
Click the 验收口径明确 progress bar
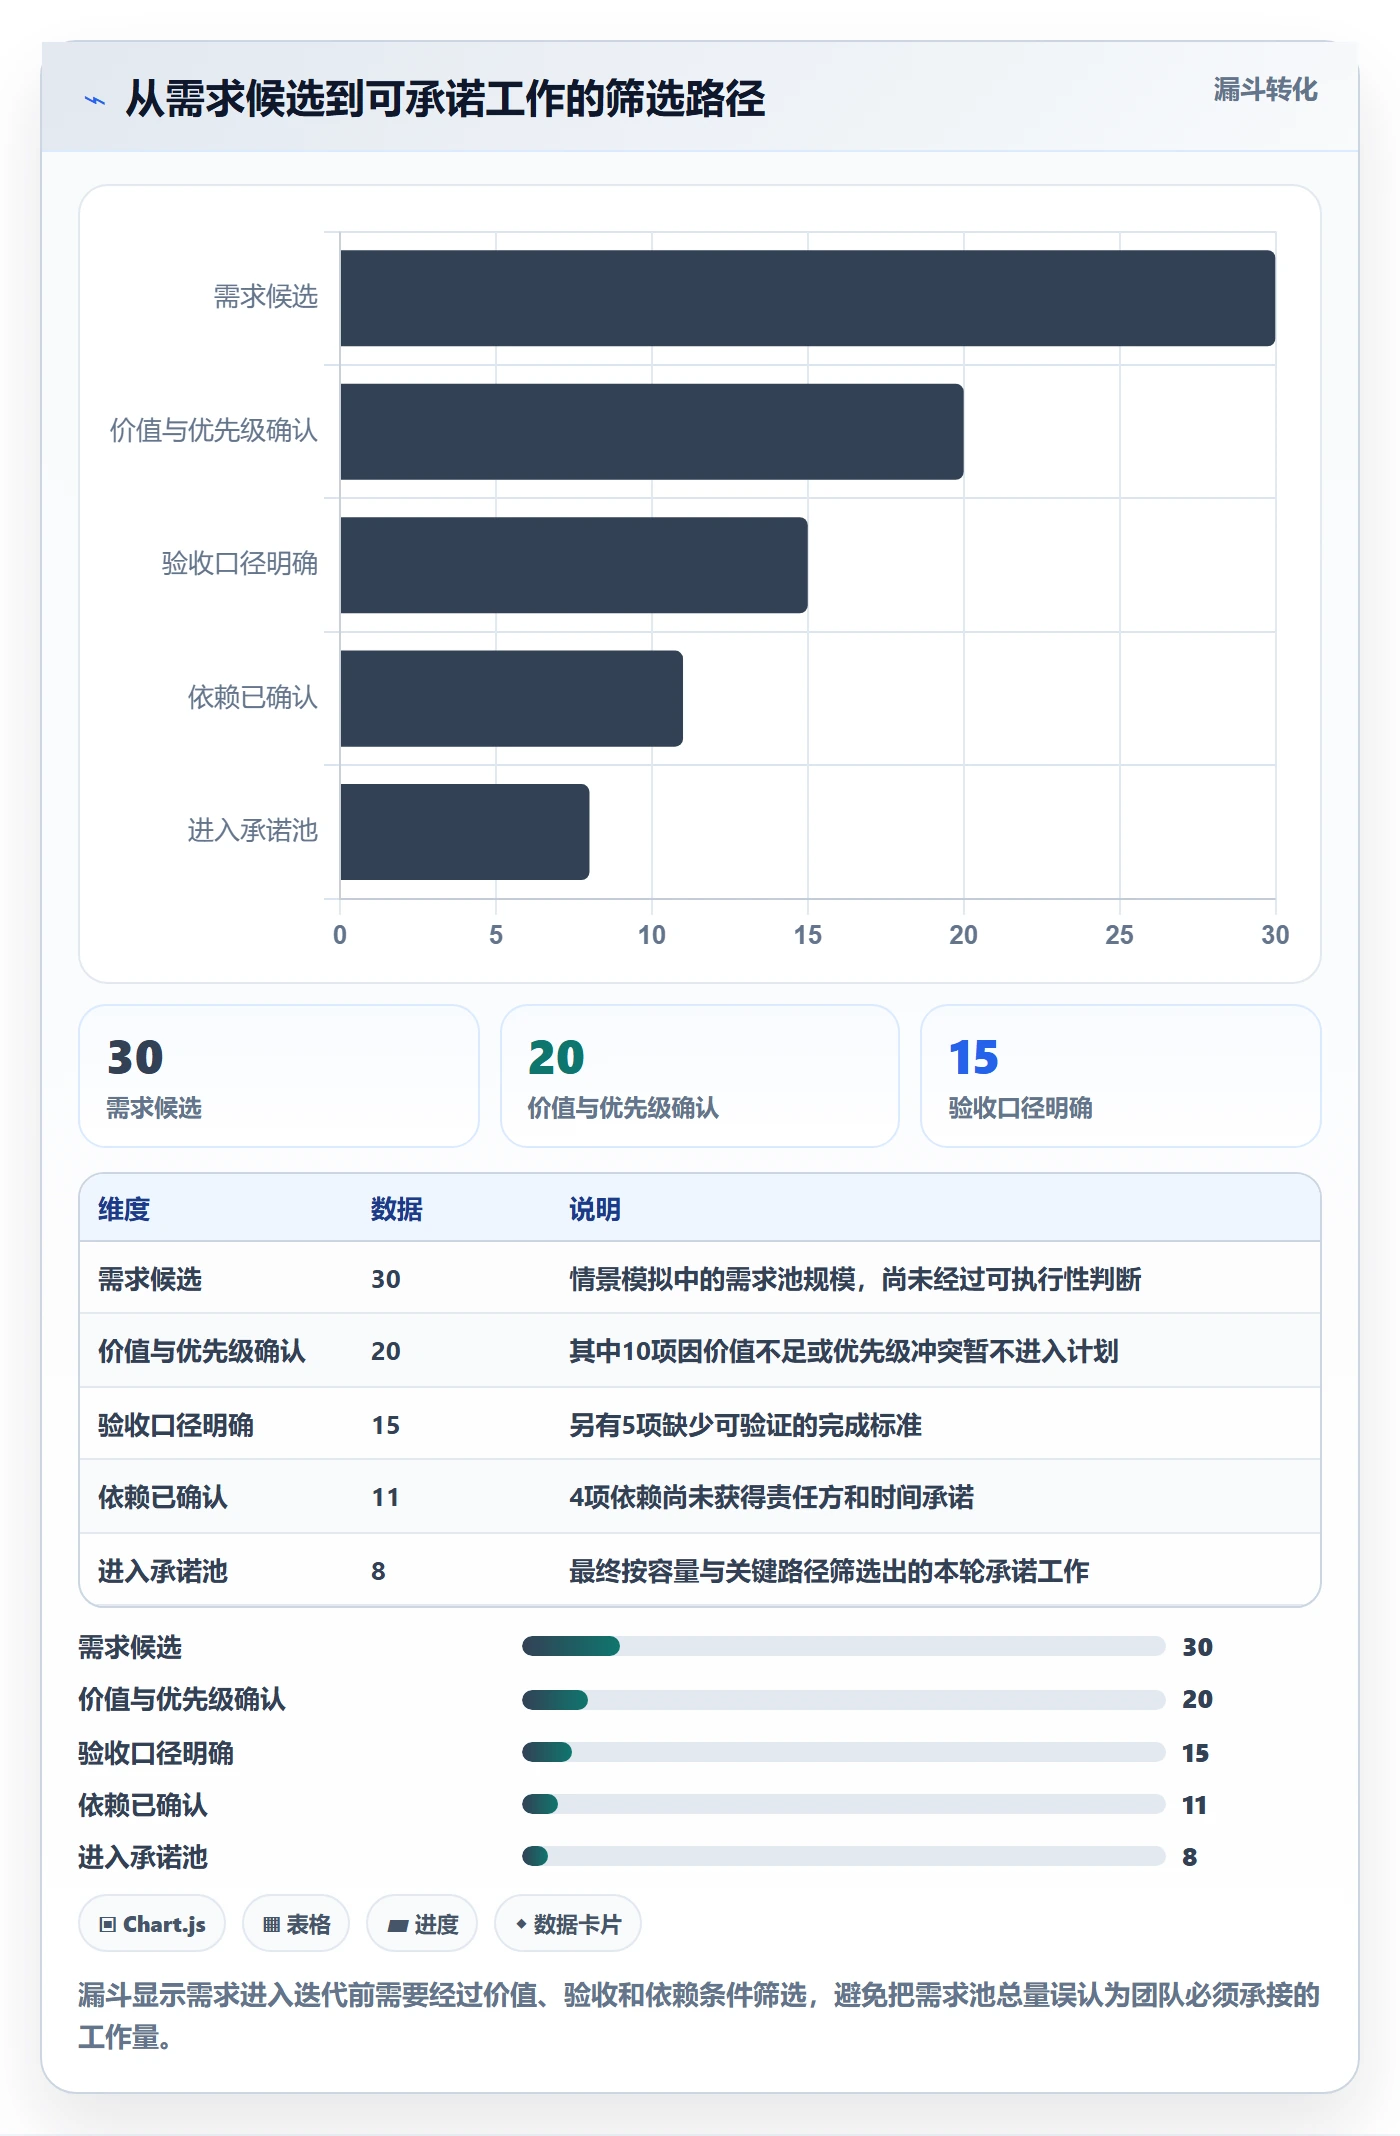pos(844,1752)
